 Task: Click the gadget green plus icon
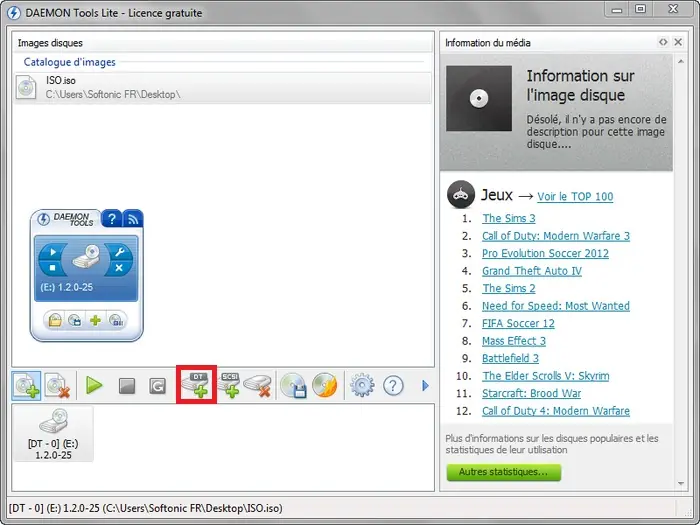pos(95,320)
